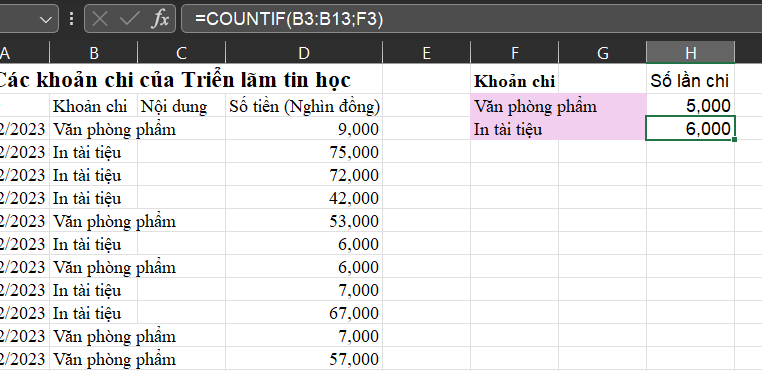Select 'Số tiền (Nghìn đồng)' header cell
The height and width of the screenshot is (371, 762).
(x=304, y=106)
